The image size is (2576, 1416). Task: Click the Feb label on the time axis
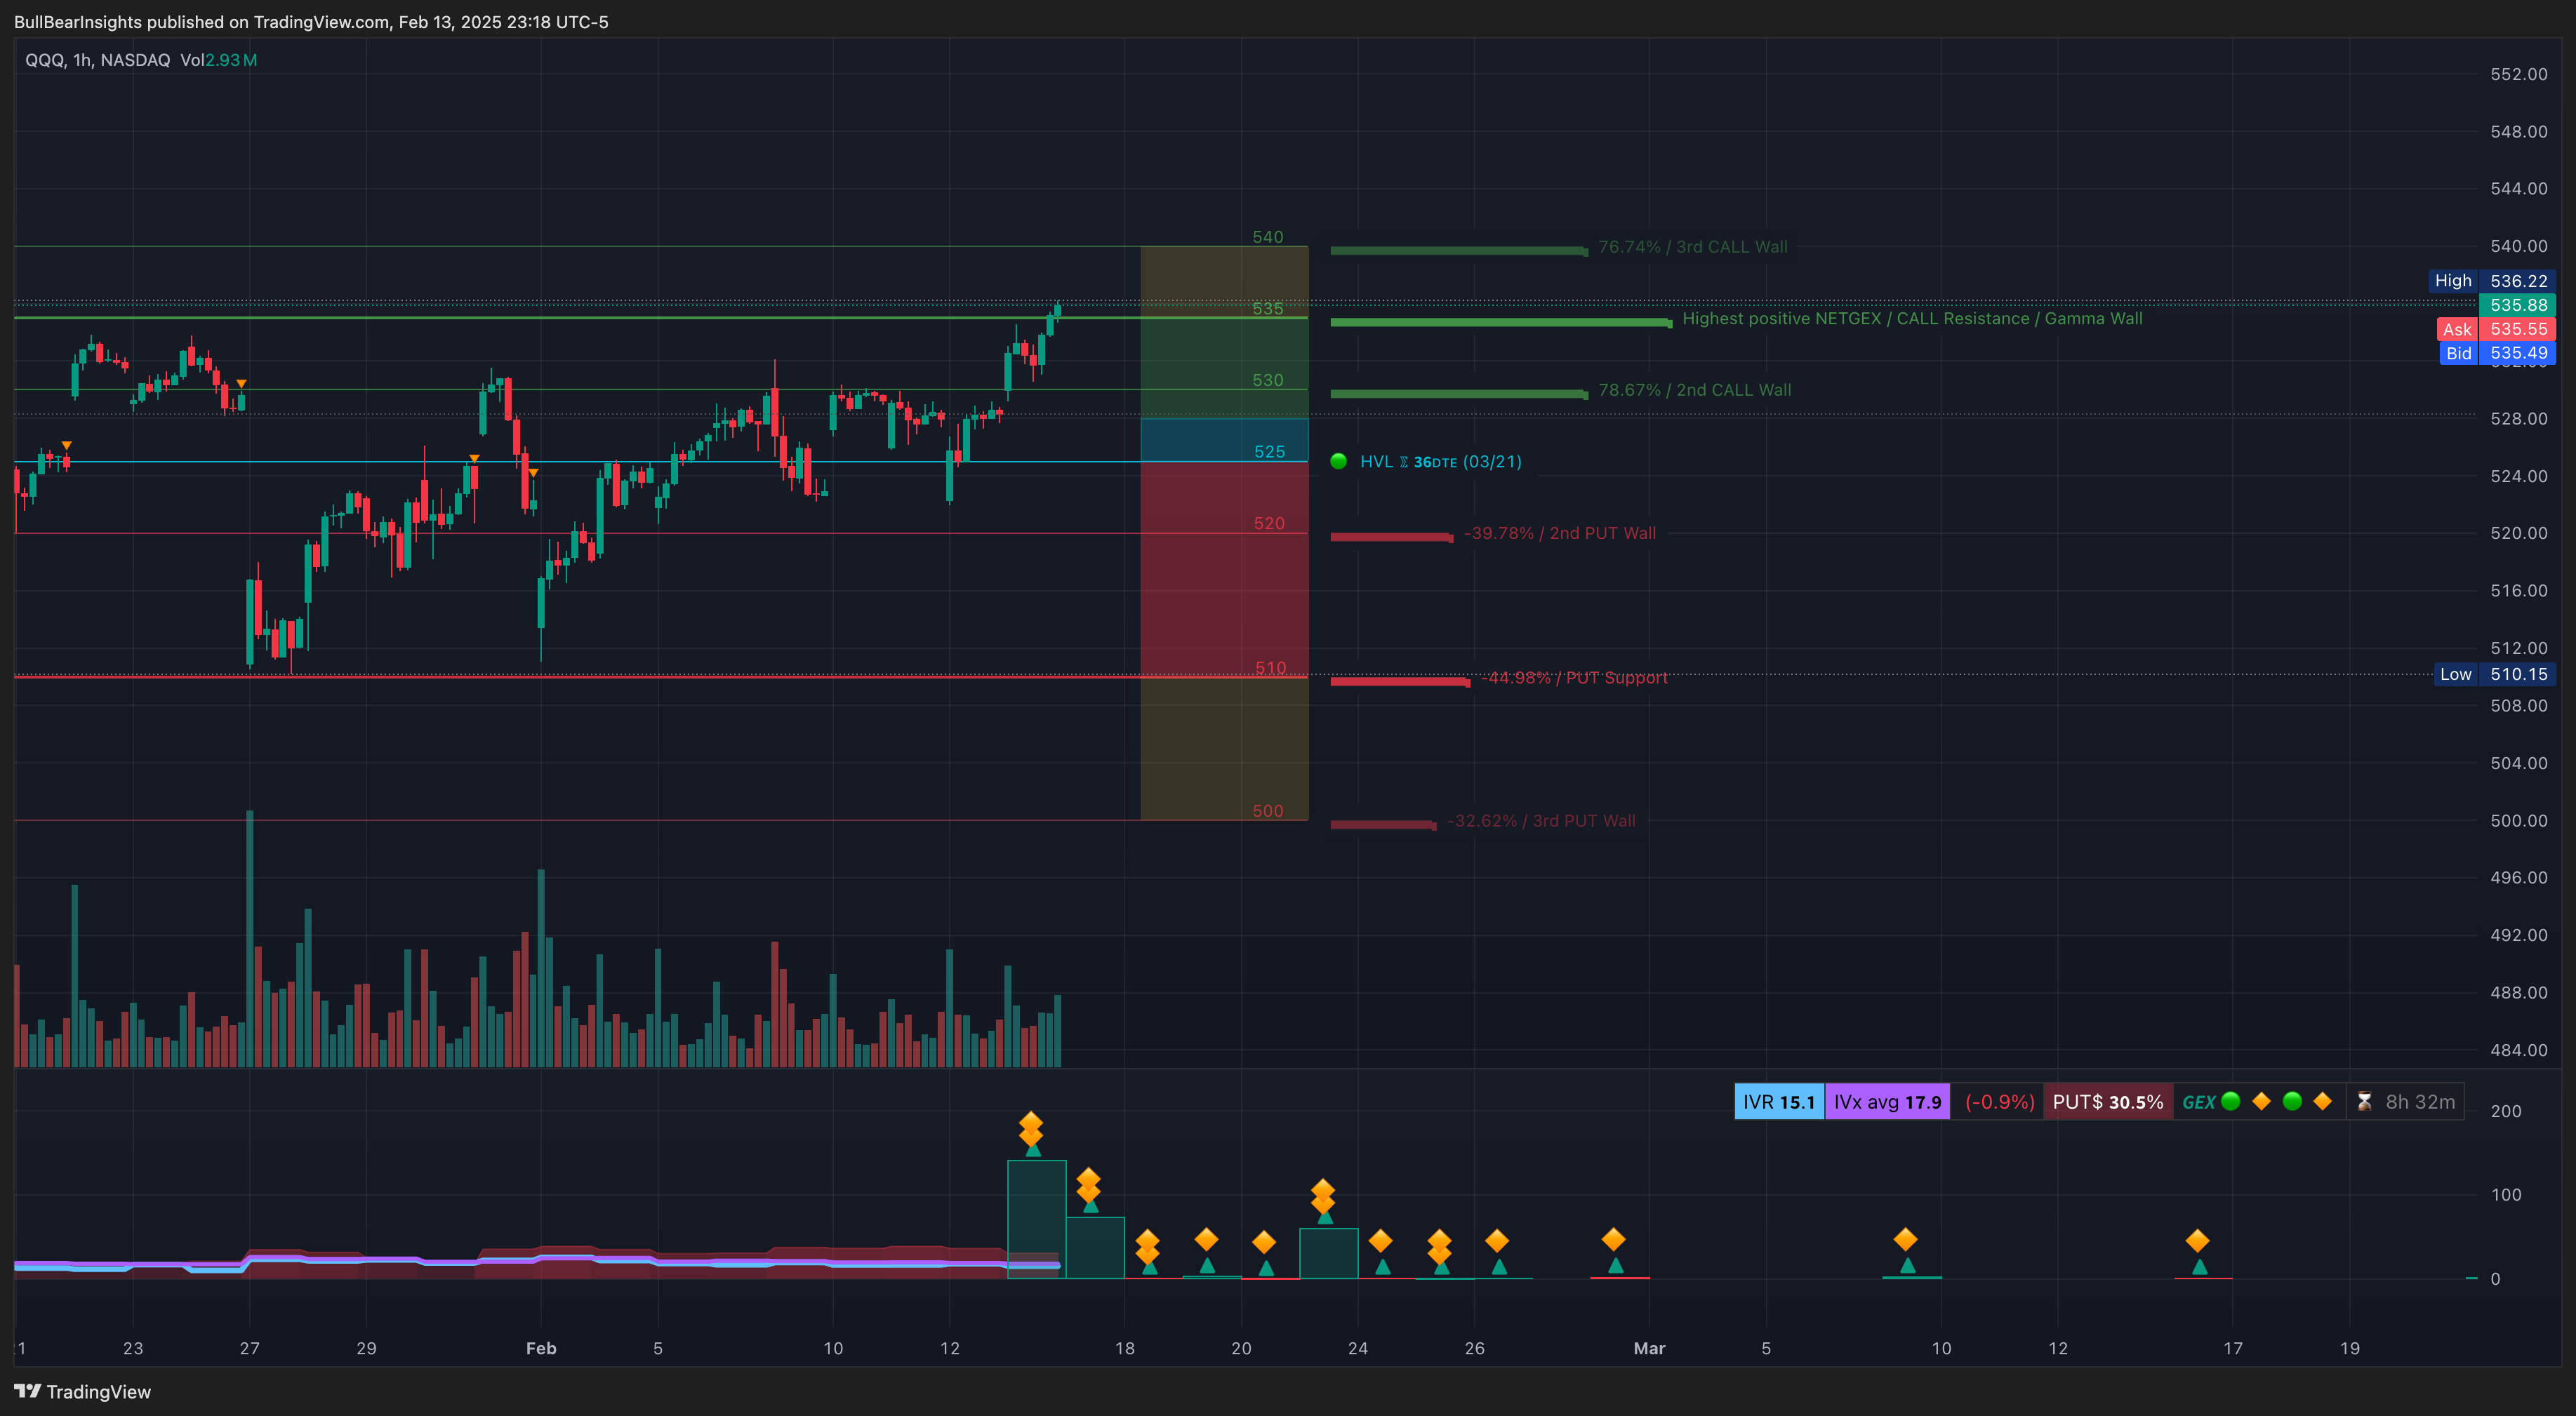point(541,1348)
